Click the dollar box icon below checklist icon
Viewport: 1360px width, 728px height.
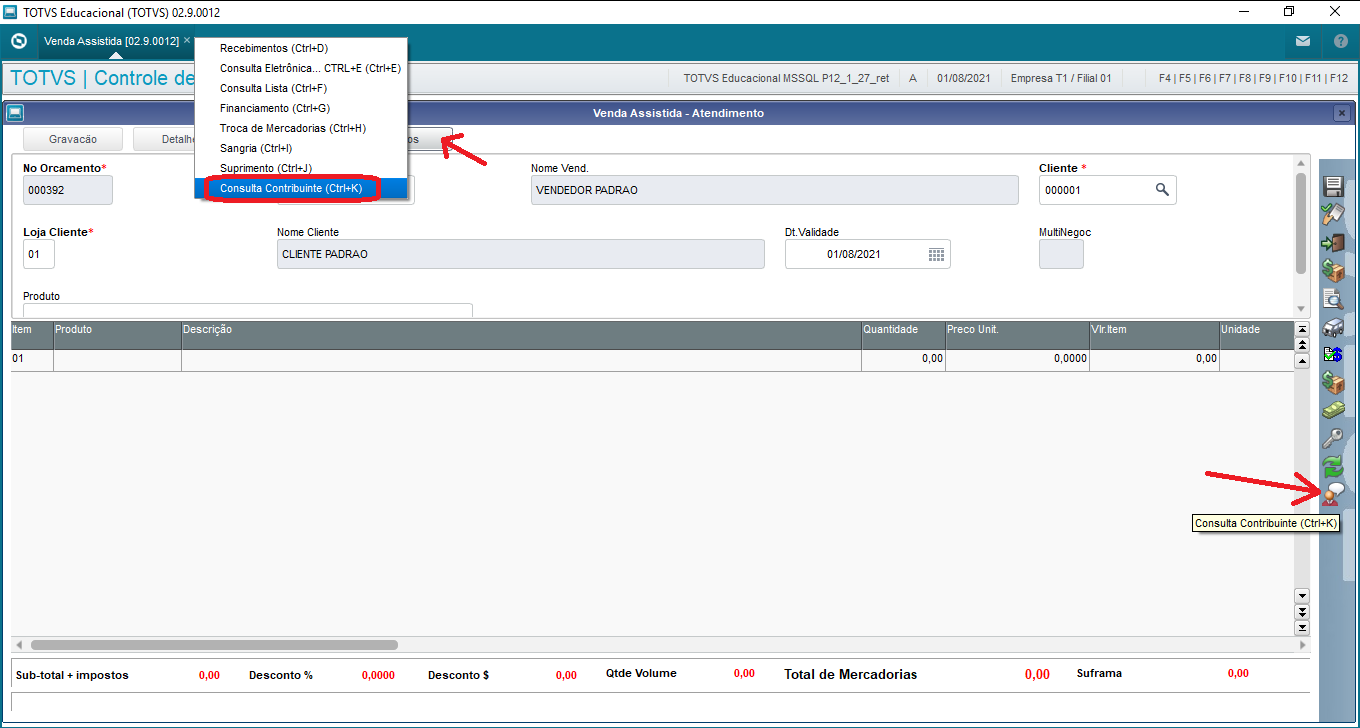tap(1333, 382)
